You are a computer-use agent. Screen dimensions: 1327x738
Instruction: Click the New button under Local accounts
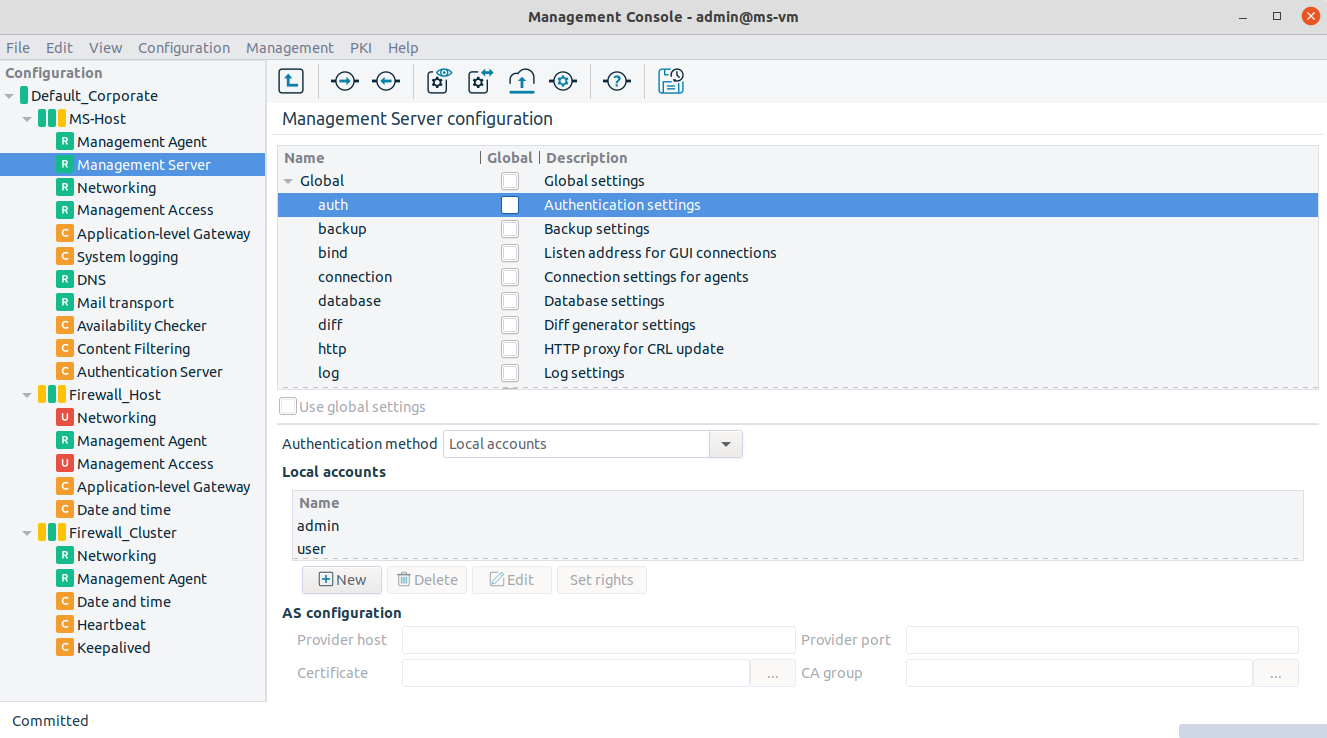tap(341, 579)
